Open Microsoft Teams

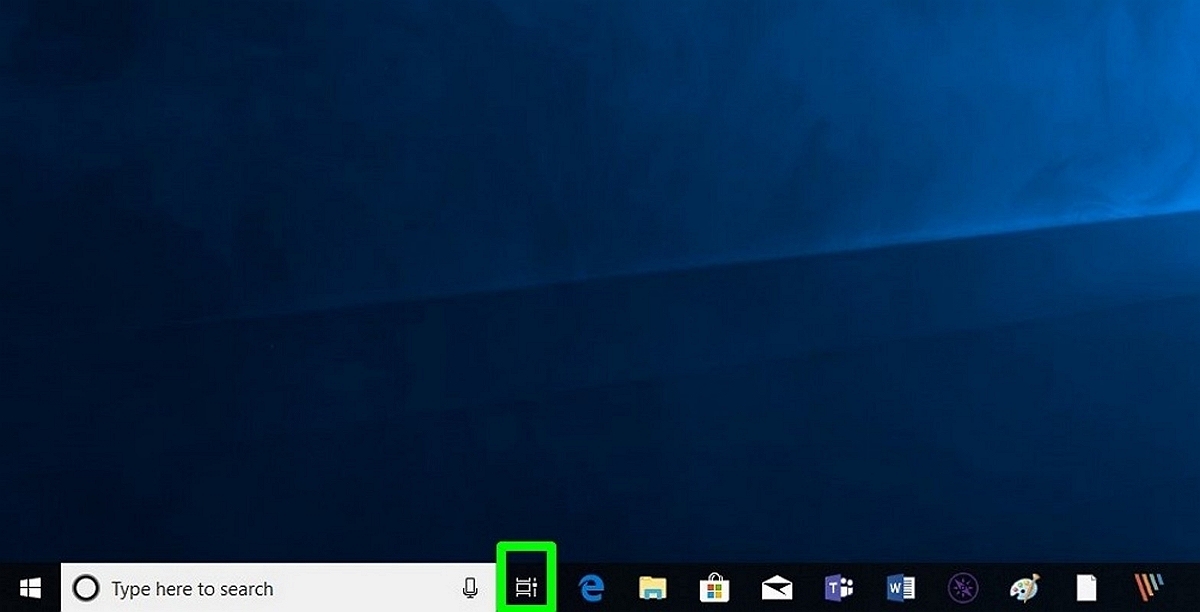839,588
